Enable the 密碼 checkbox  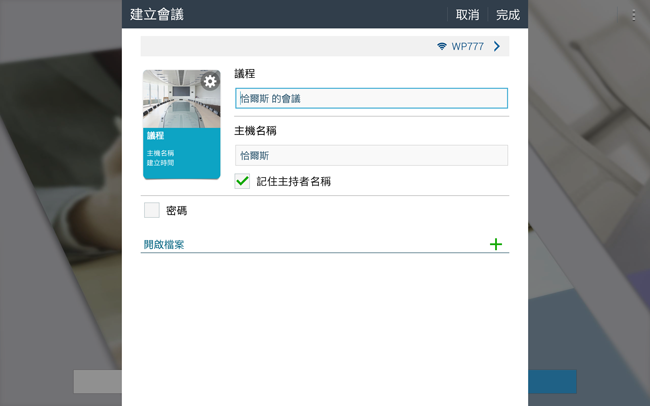click(x=152, y=210)
